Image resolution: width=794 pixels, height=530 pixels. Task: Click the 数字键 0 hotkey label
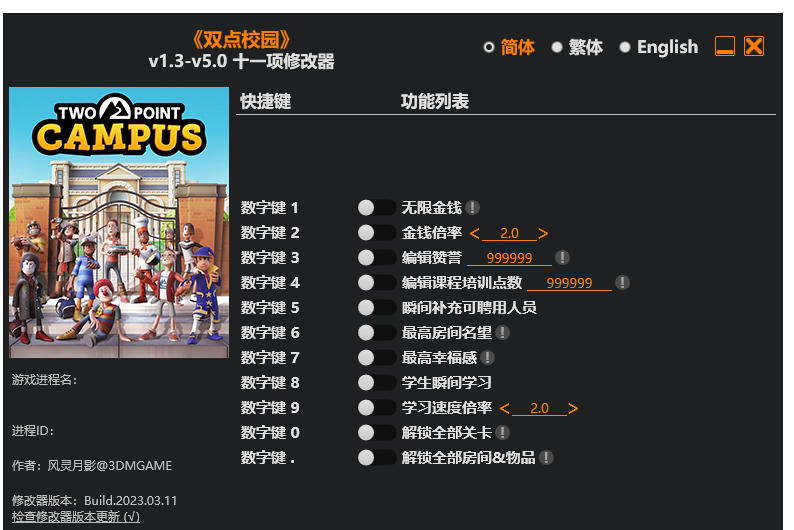[270, 433]
